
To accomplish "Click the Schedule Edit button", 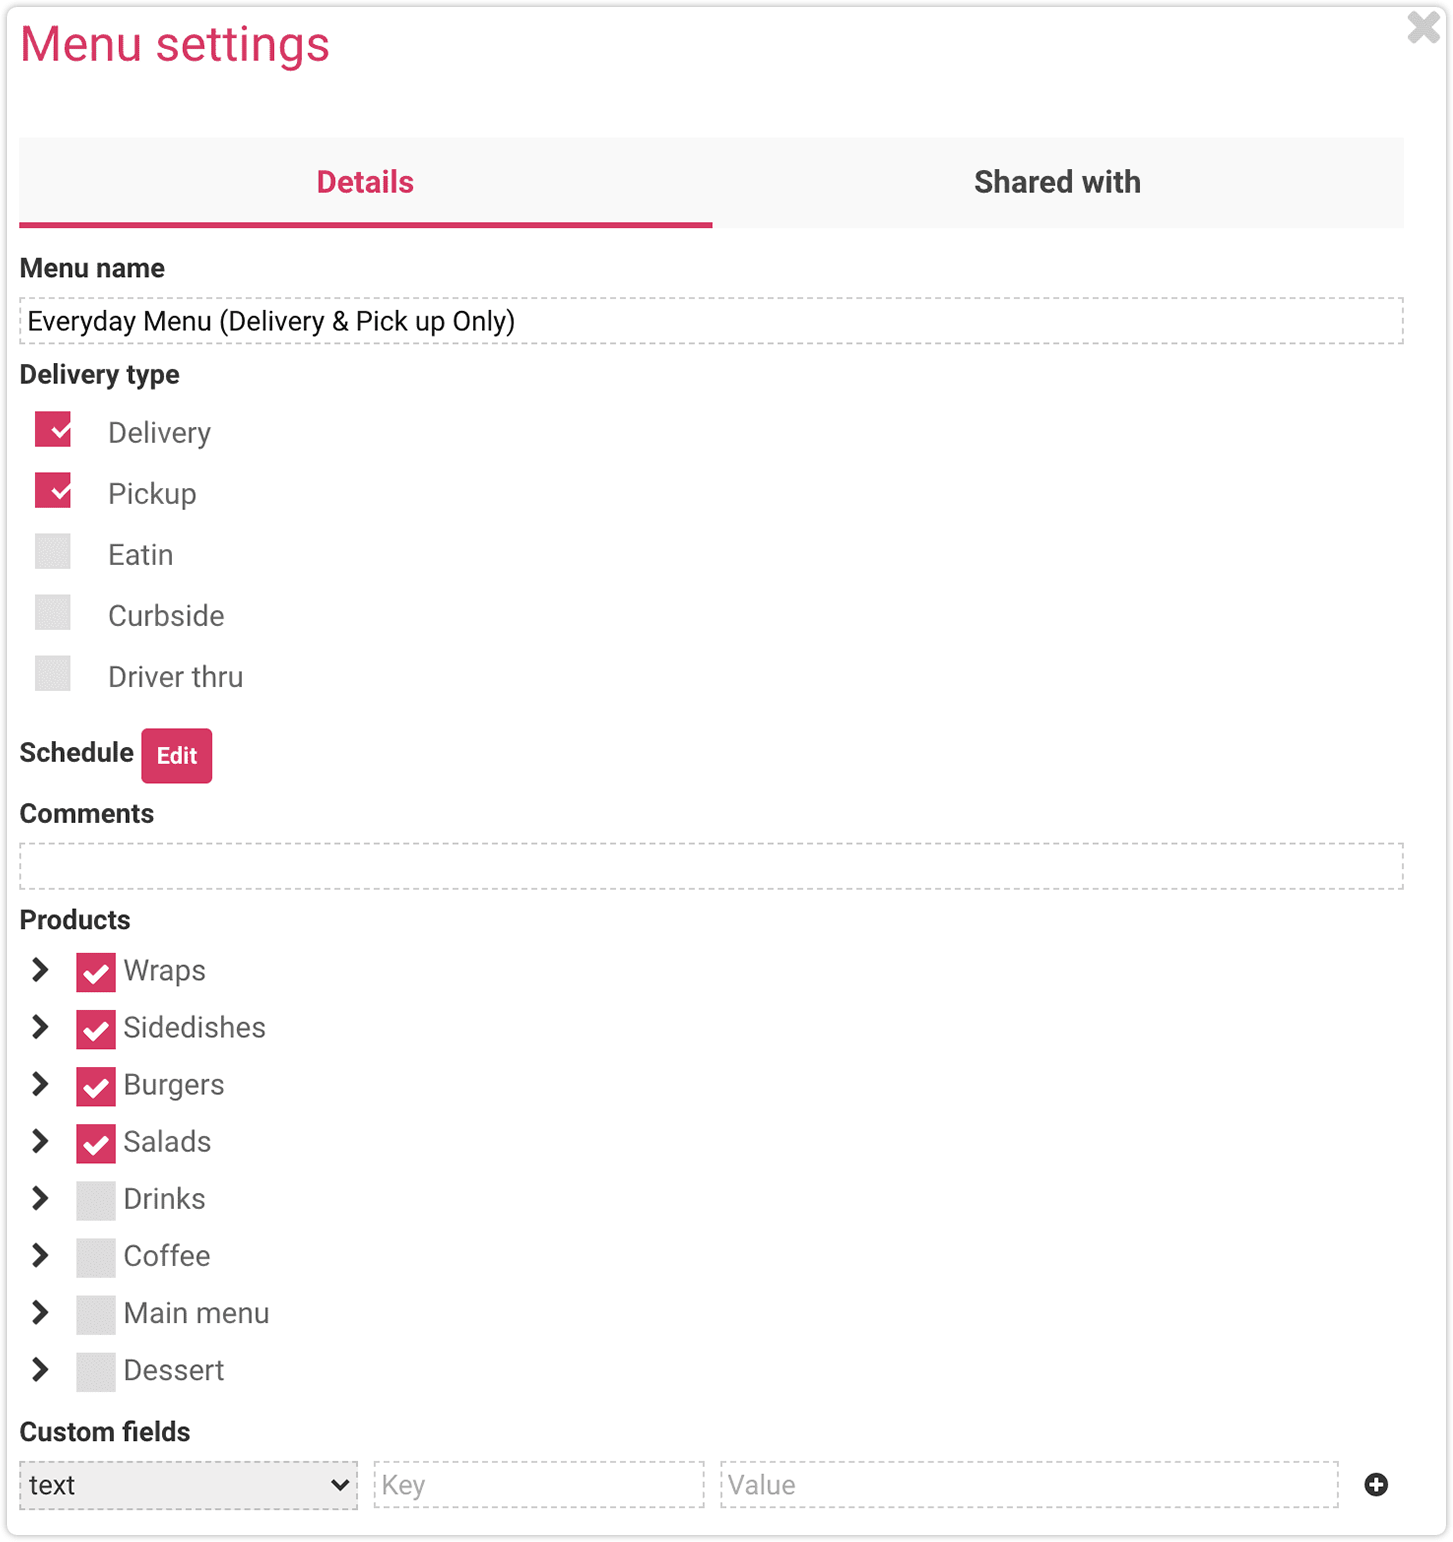I will [177, 755].
